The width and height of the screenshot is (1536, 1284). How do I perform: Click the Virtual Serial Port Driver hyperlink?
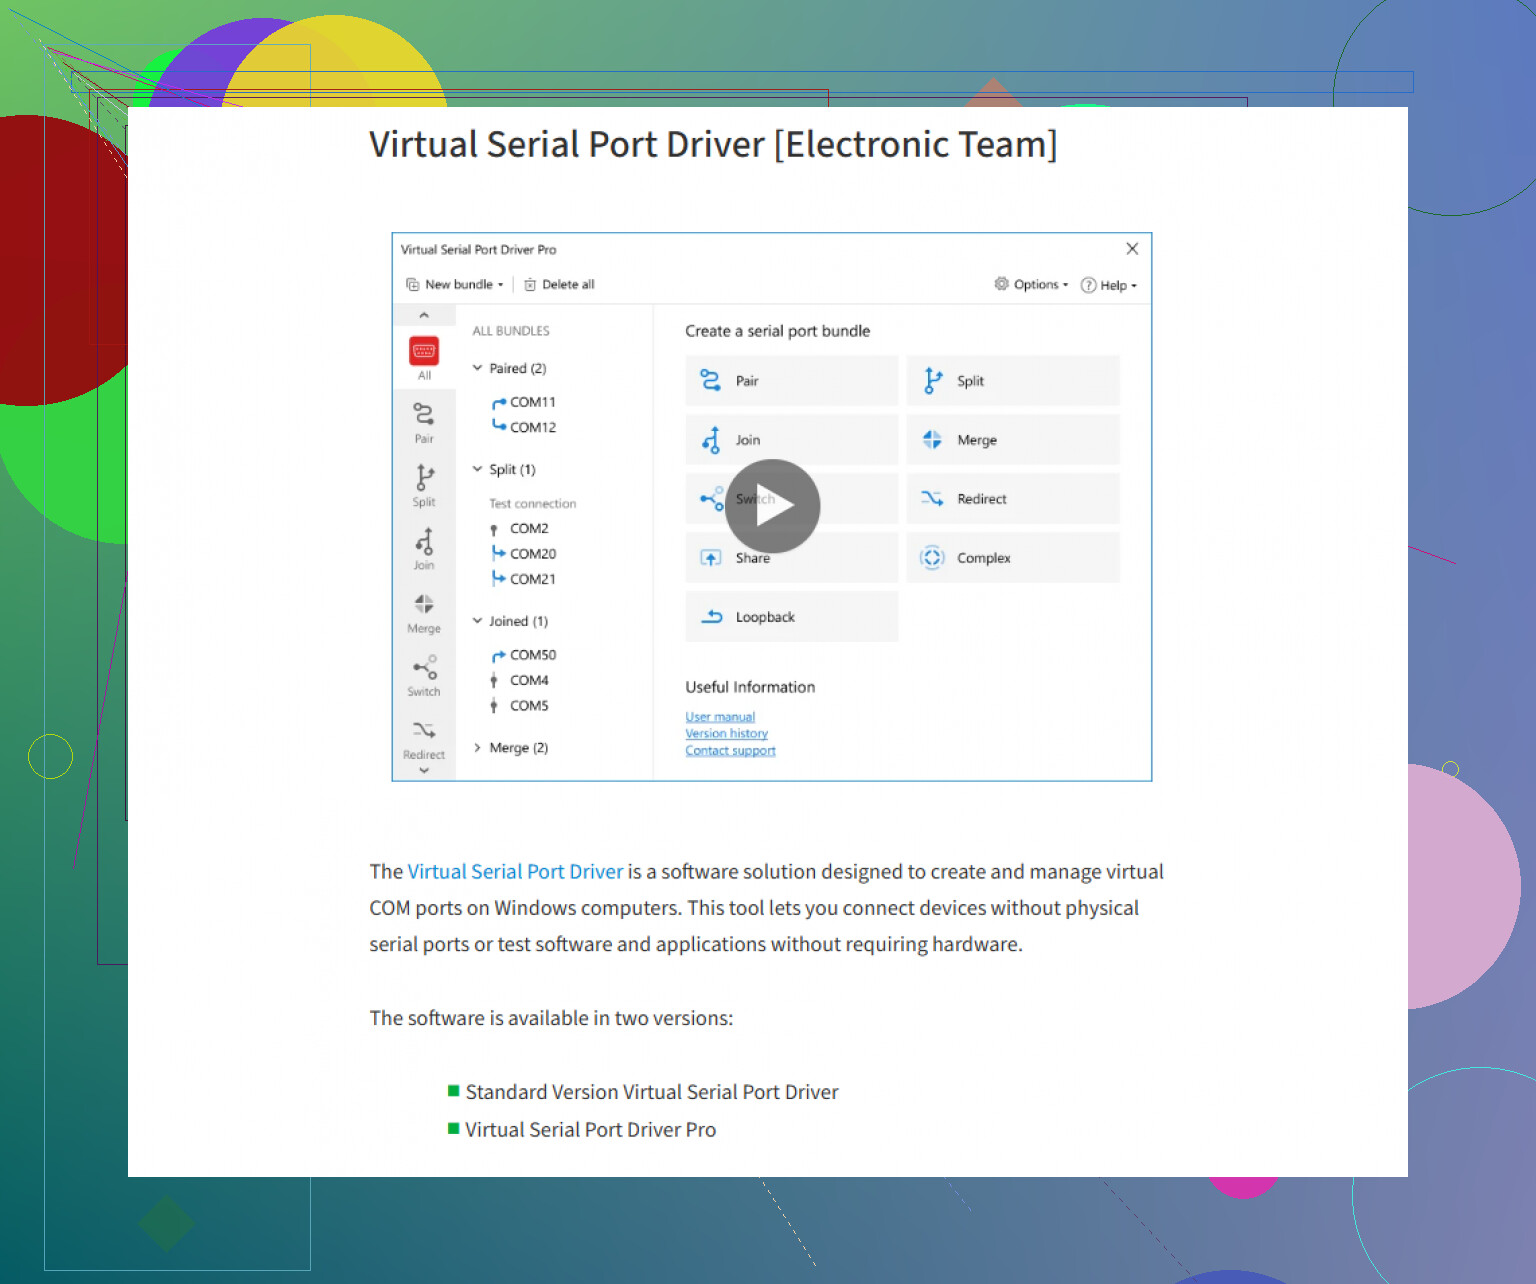coord(515,872)
